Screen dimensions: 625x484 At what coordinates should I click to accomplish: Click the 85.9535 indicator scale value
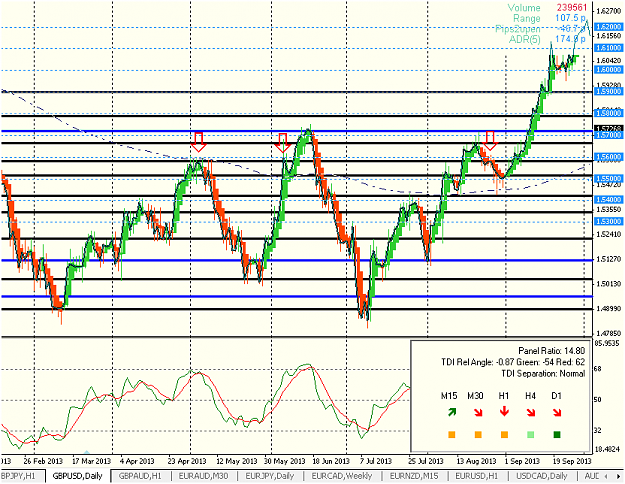[607, 342]
